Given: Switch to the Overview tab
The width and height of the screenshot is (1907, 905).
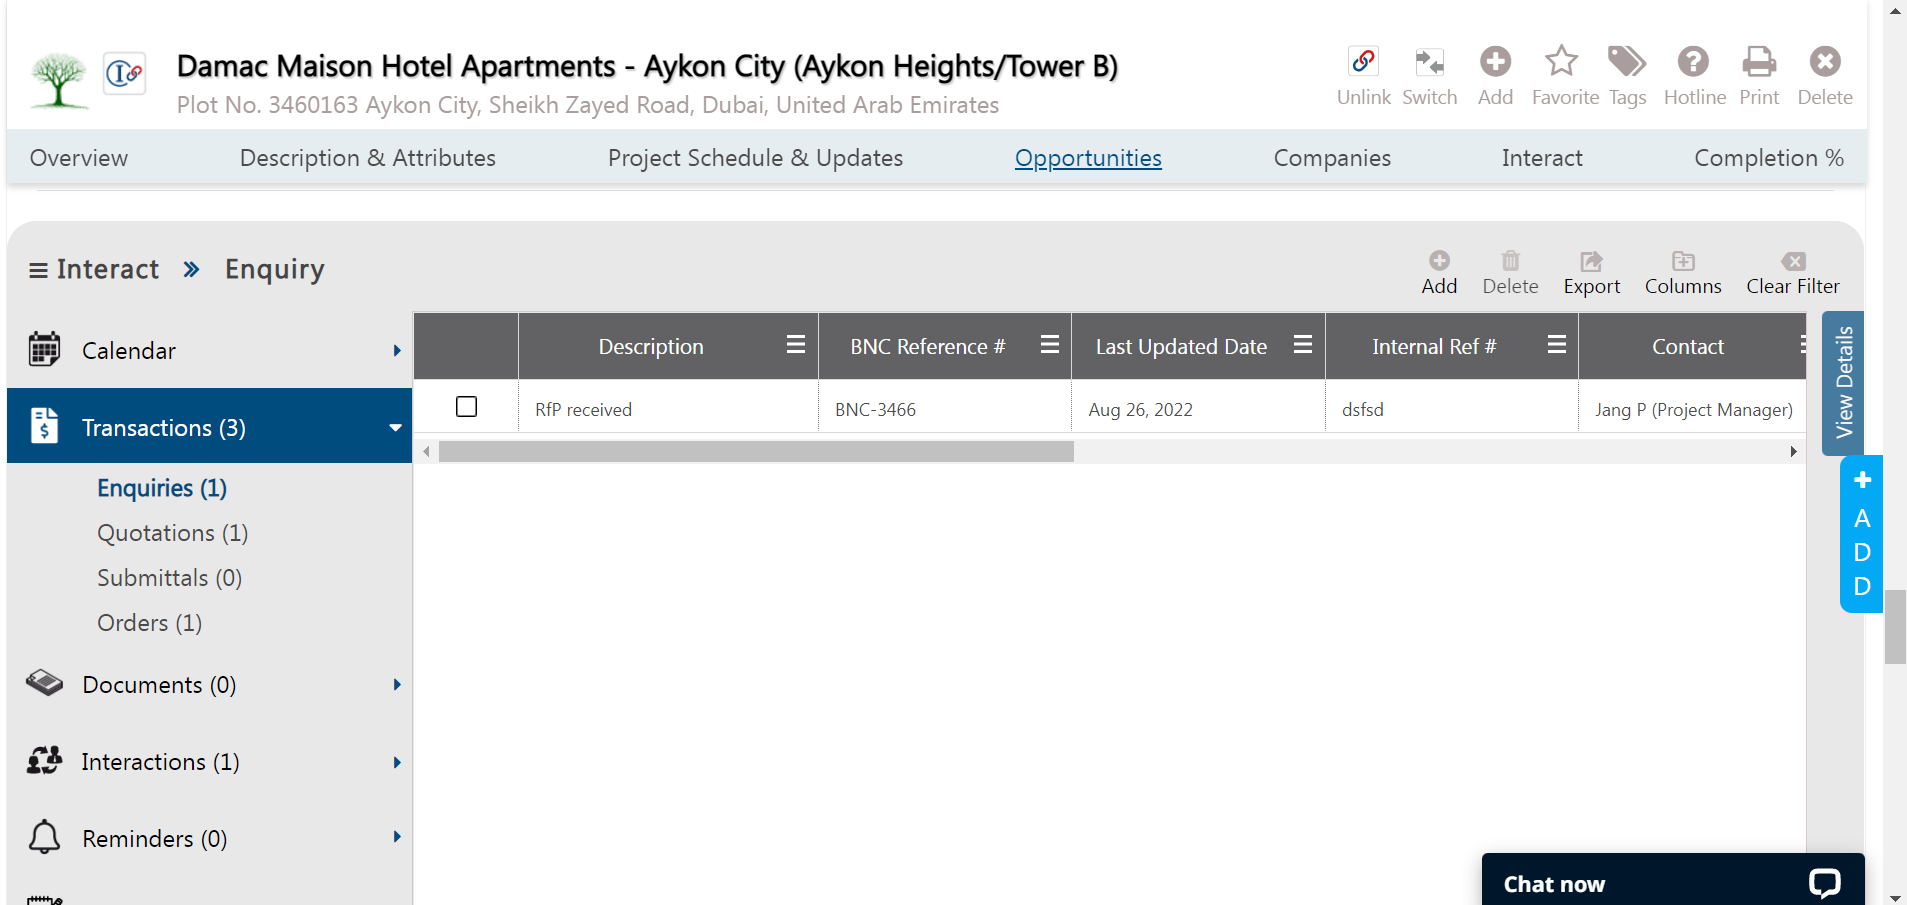Looking at the screenshot, I should 79,158.
